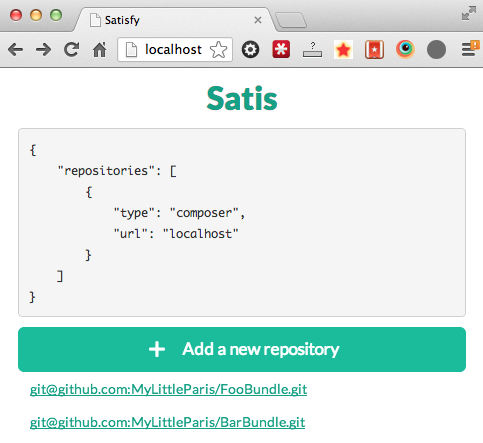
Task: Open the BarBundle.git repository link
Action: pyautogui.click(x=167, y=422)
